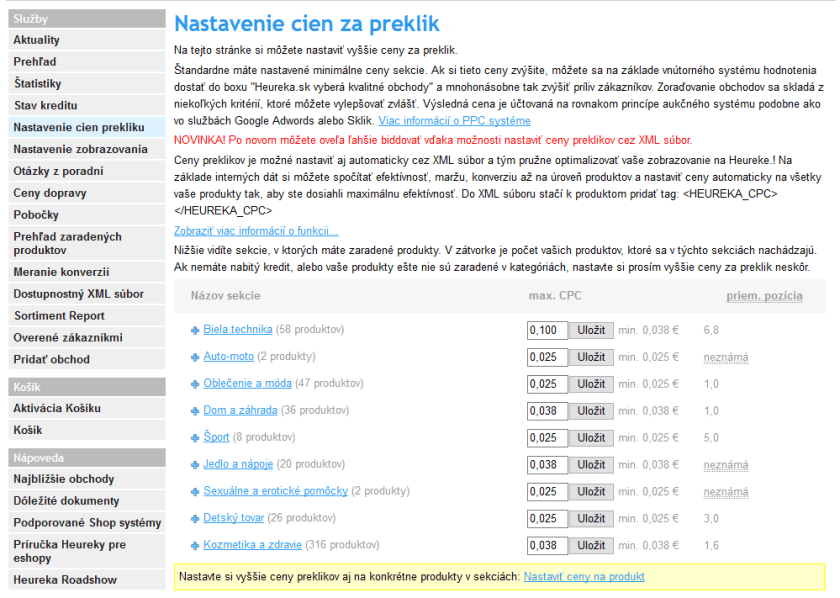Open Sexuálne a erotické pomôcky link
The image size is (840, 598).
275,491
